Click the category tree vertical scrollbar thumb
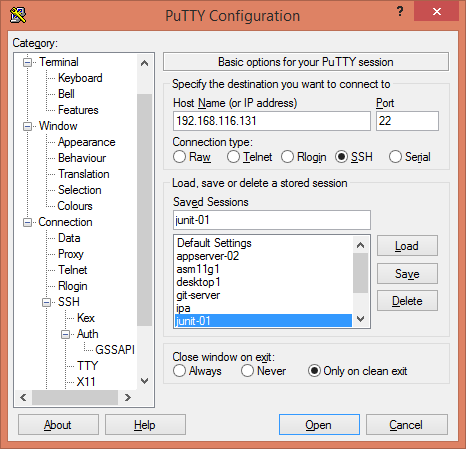Image resolution: width=466 pixels, height=449 pixels. (x=144, y=210)
